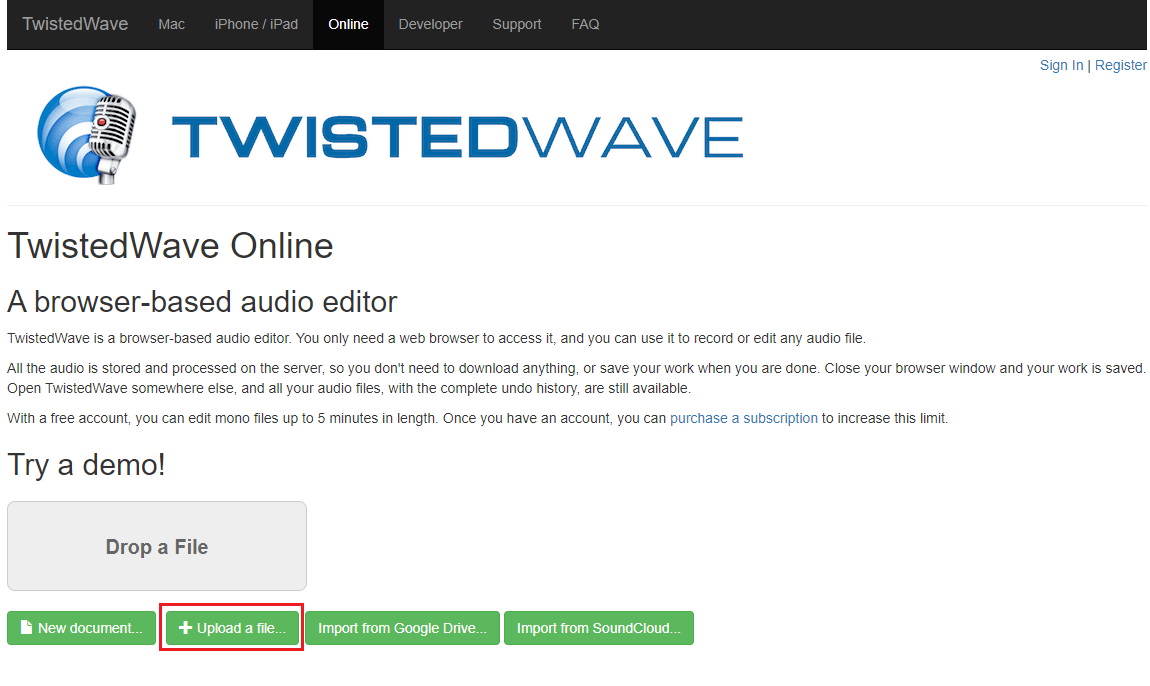Click the TwistedWave brand in navbar
The height and width of the screenshot is (686, 1150).
[75, 24]
